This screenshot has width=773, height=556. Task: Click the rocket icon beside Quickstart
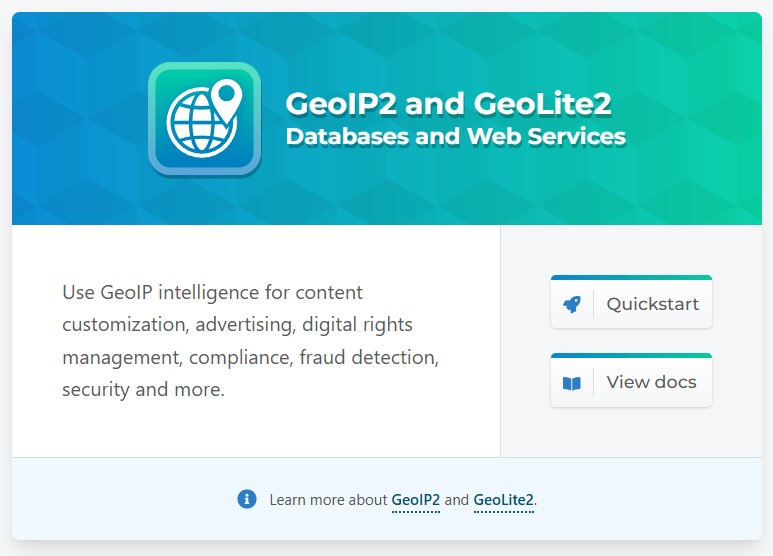(572, 304)
